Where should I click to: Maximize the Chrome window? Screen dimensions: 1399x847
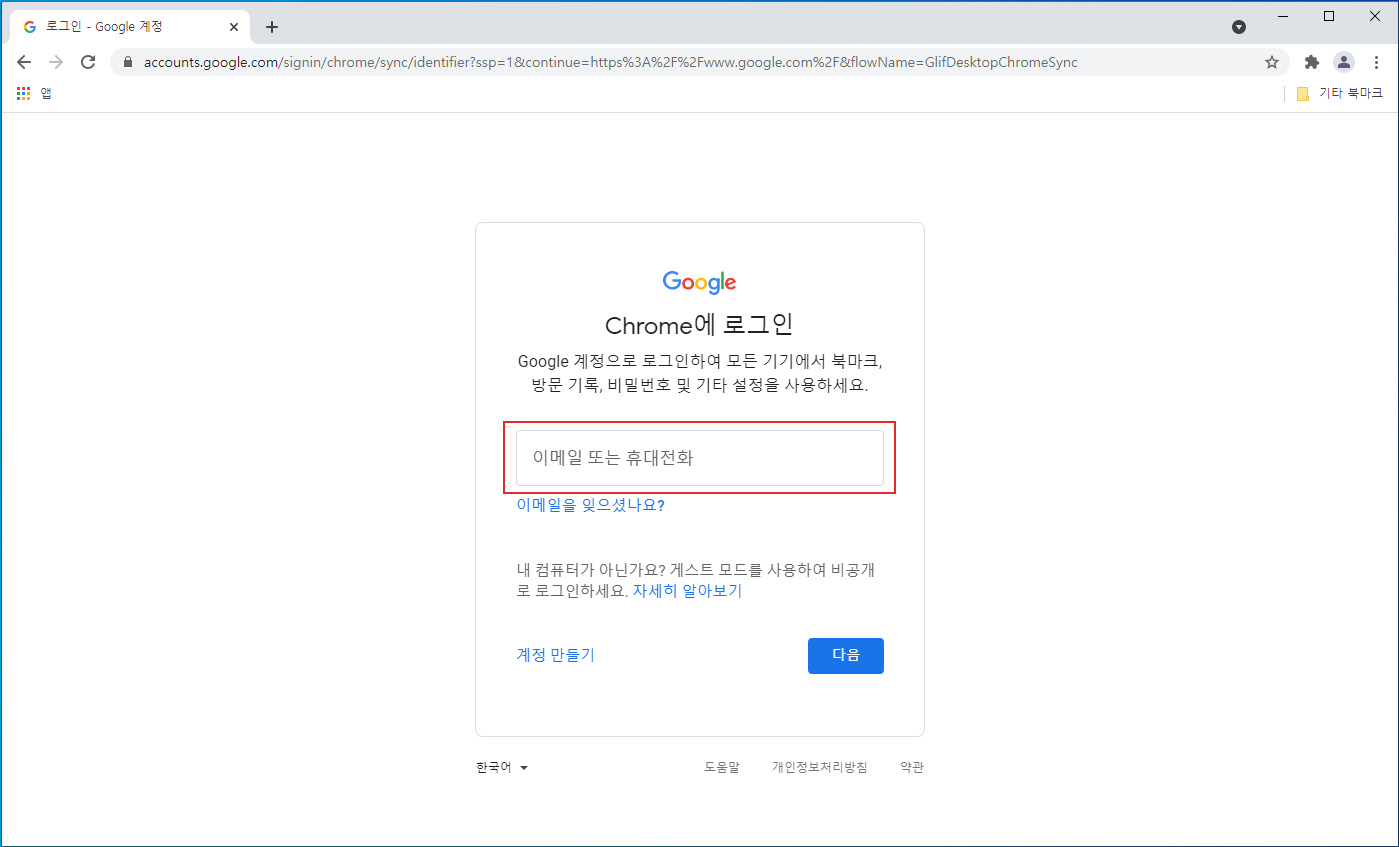[1329, 16]
